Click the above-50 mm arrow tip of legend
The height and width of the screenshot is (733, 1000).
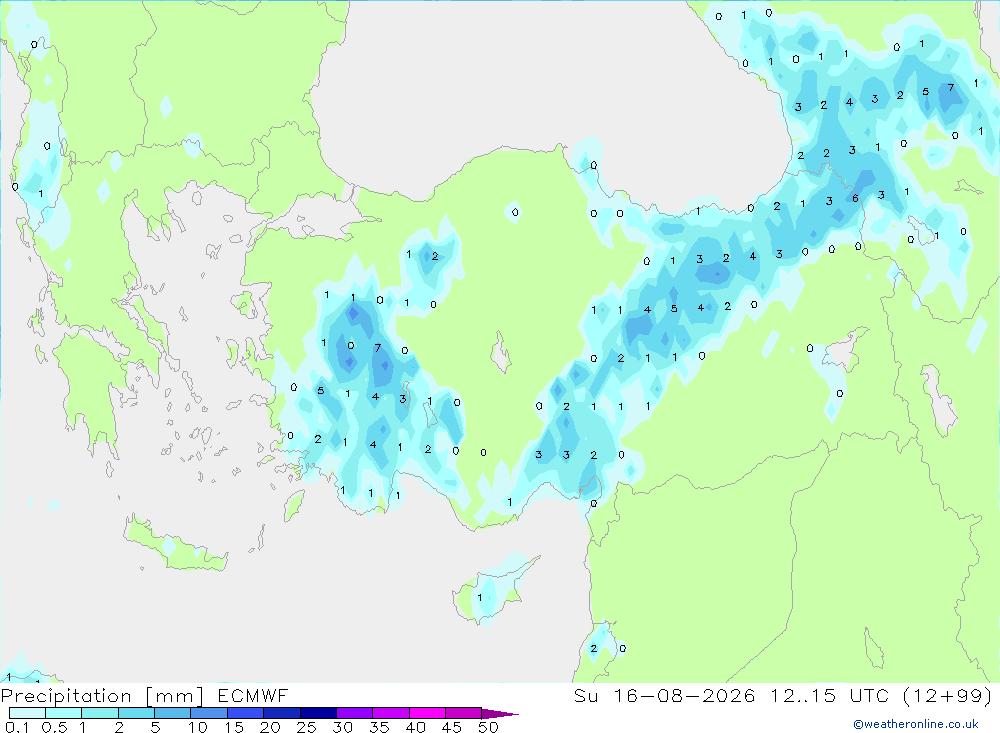click(500, 714)
